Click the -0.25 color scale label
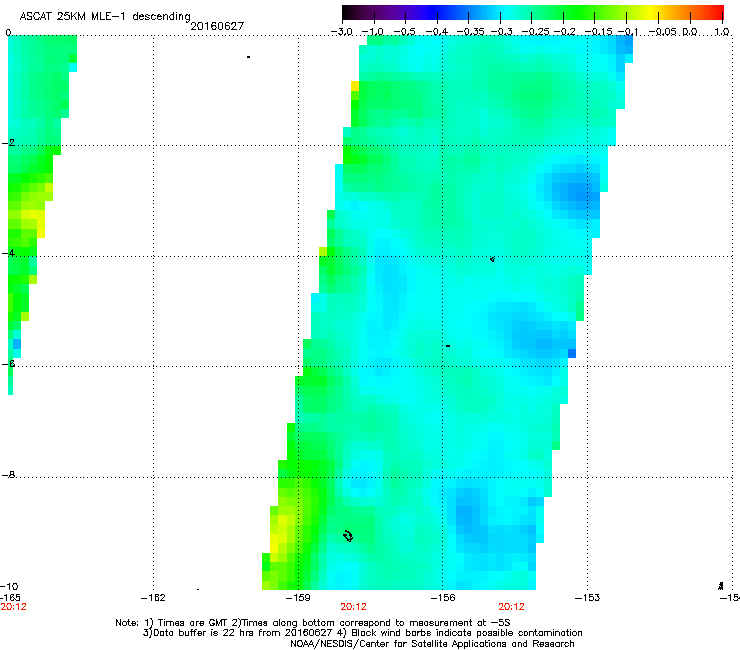Viewport: 740px width, 650px height. click(536, 32)
